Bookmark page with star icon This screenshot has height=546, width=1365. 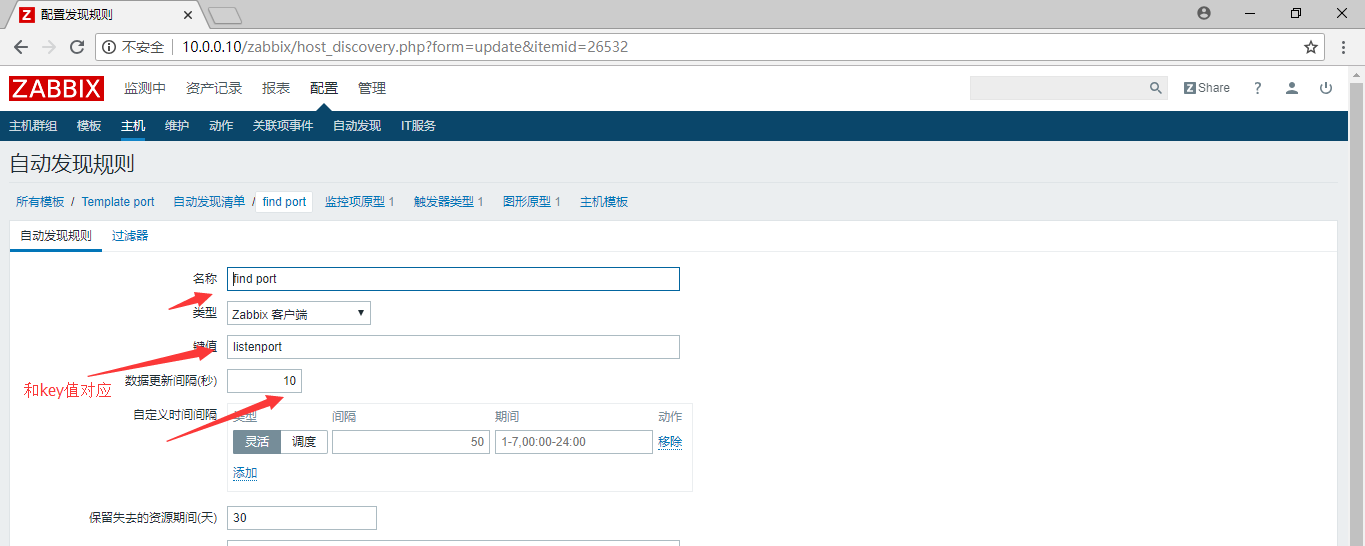tap(1311, 47)
